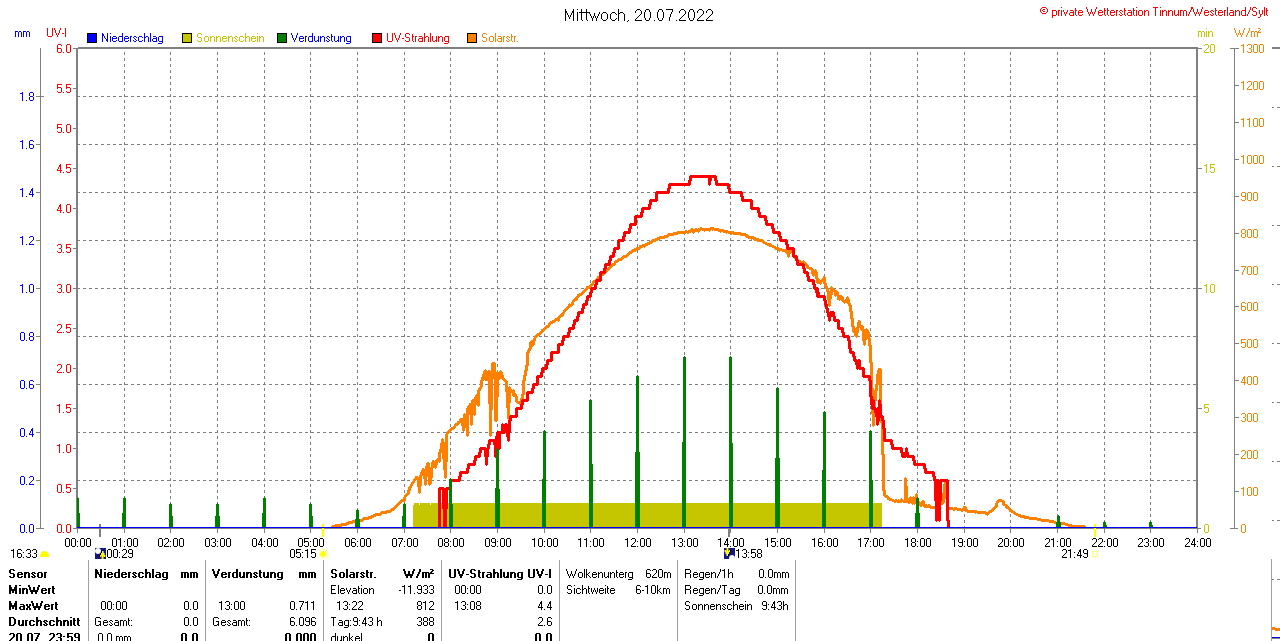This screenshot has width=1280, height=641.
Task: Click the red UV-Strahlung legend square
Action: pos(377,38)
